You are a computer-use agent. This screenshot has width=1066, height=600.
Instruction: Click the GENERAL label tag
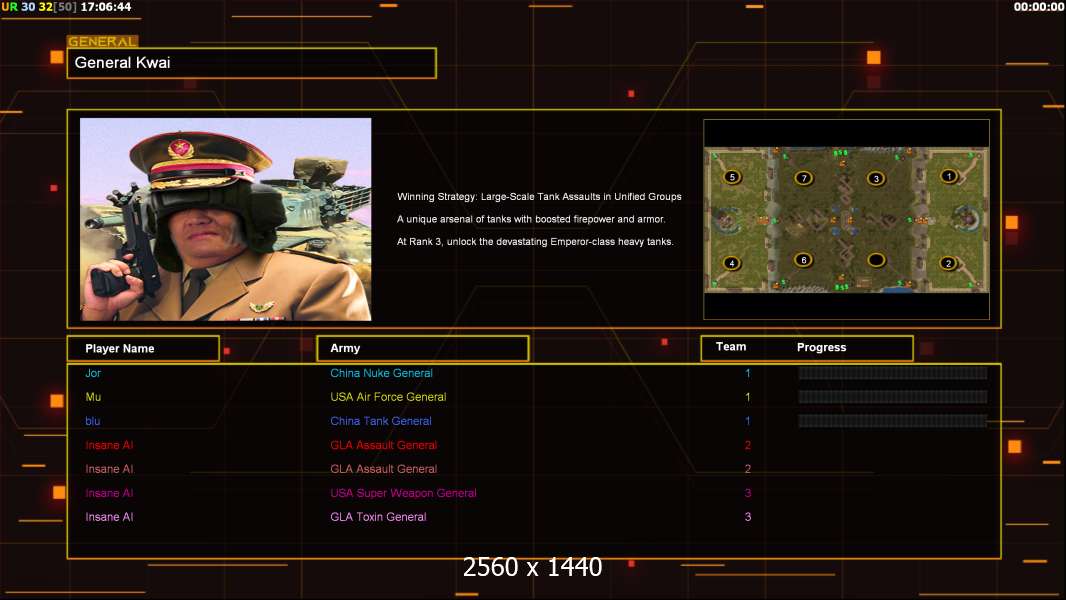[x=102, y=41]
